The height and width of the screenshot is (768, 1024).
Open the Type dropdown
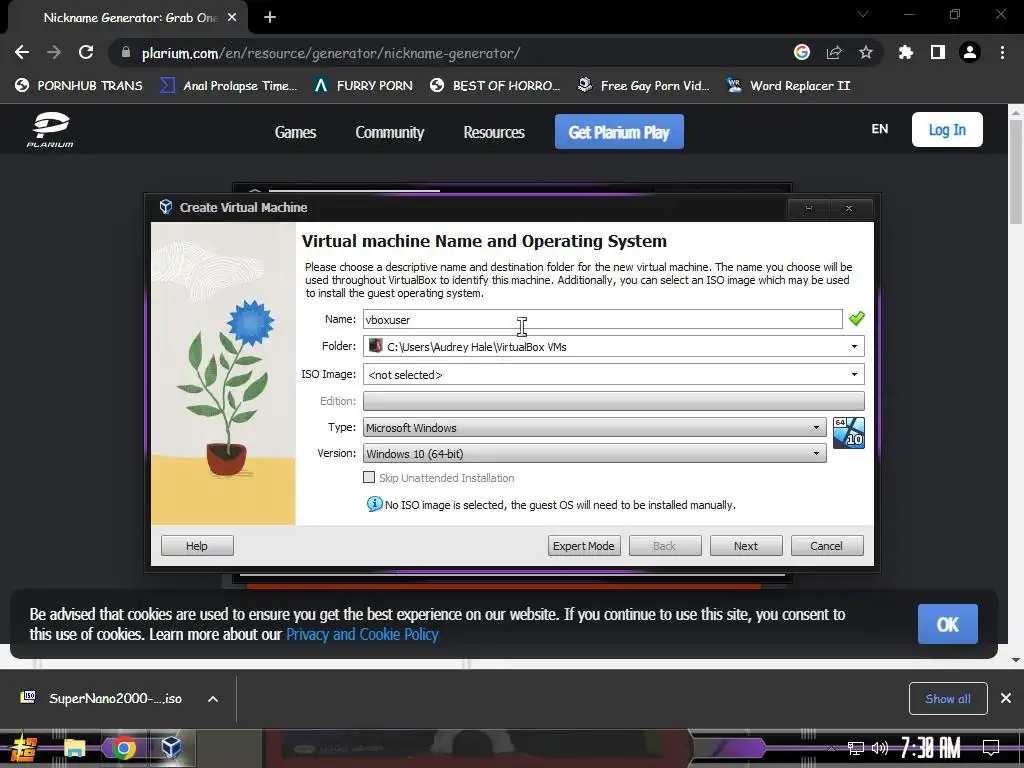[594, 427]
